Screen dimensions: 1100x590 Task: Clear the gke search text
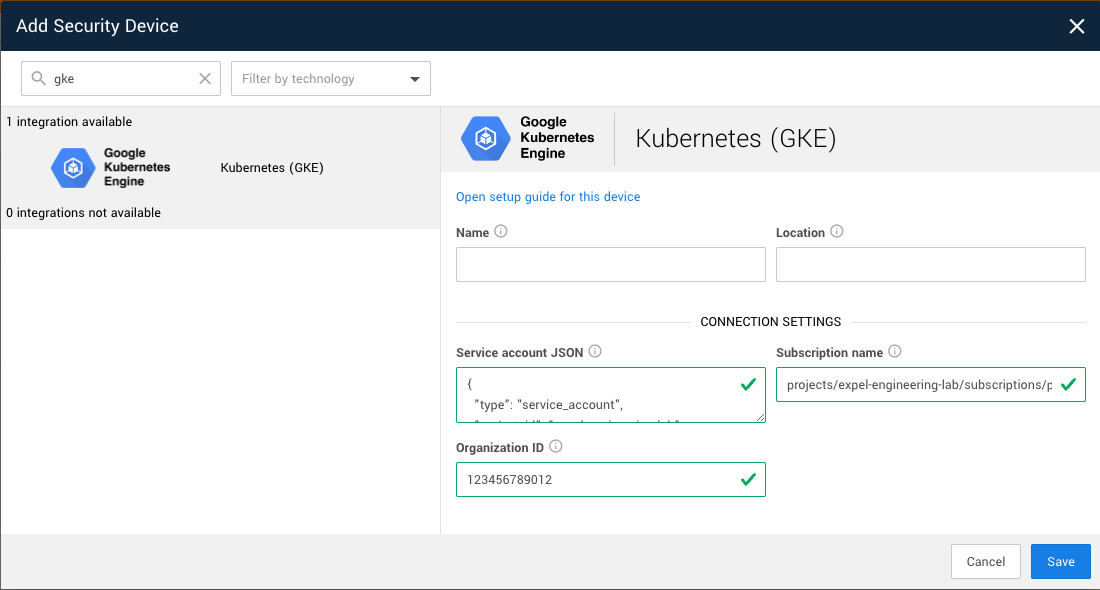[205, 79]
